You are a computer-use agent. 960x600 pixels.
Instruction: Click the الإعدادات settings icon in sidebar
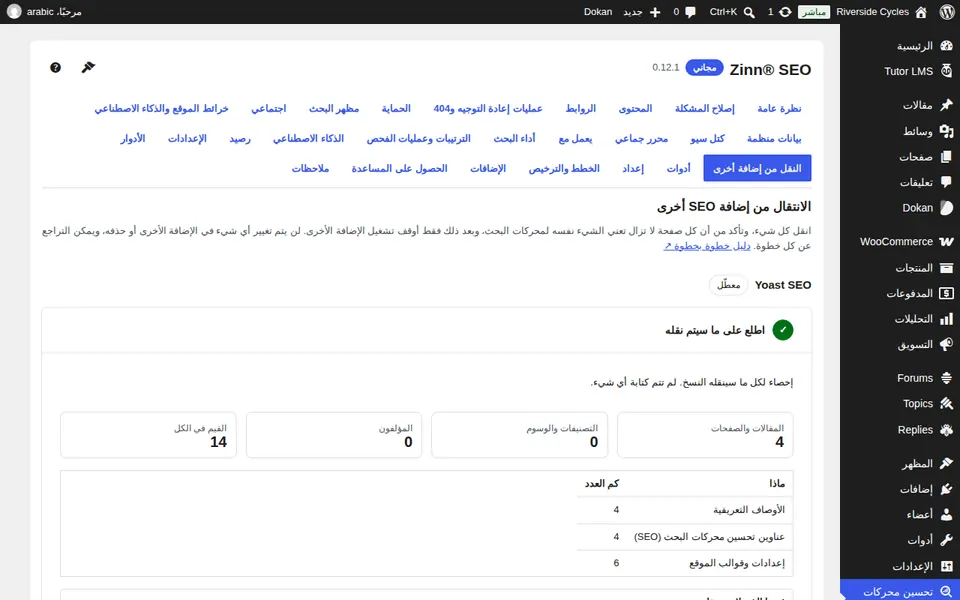point(947,566)
